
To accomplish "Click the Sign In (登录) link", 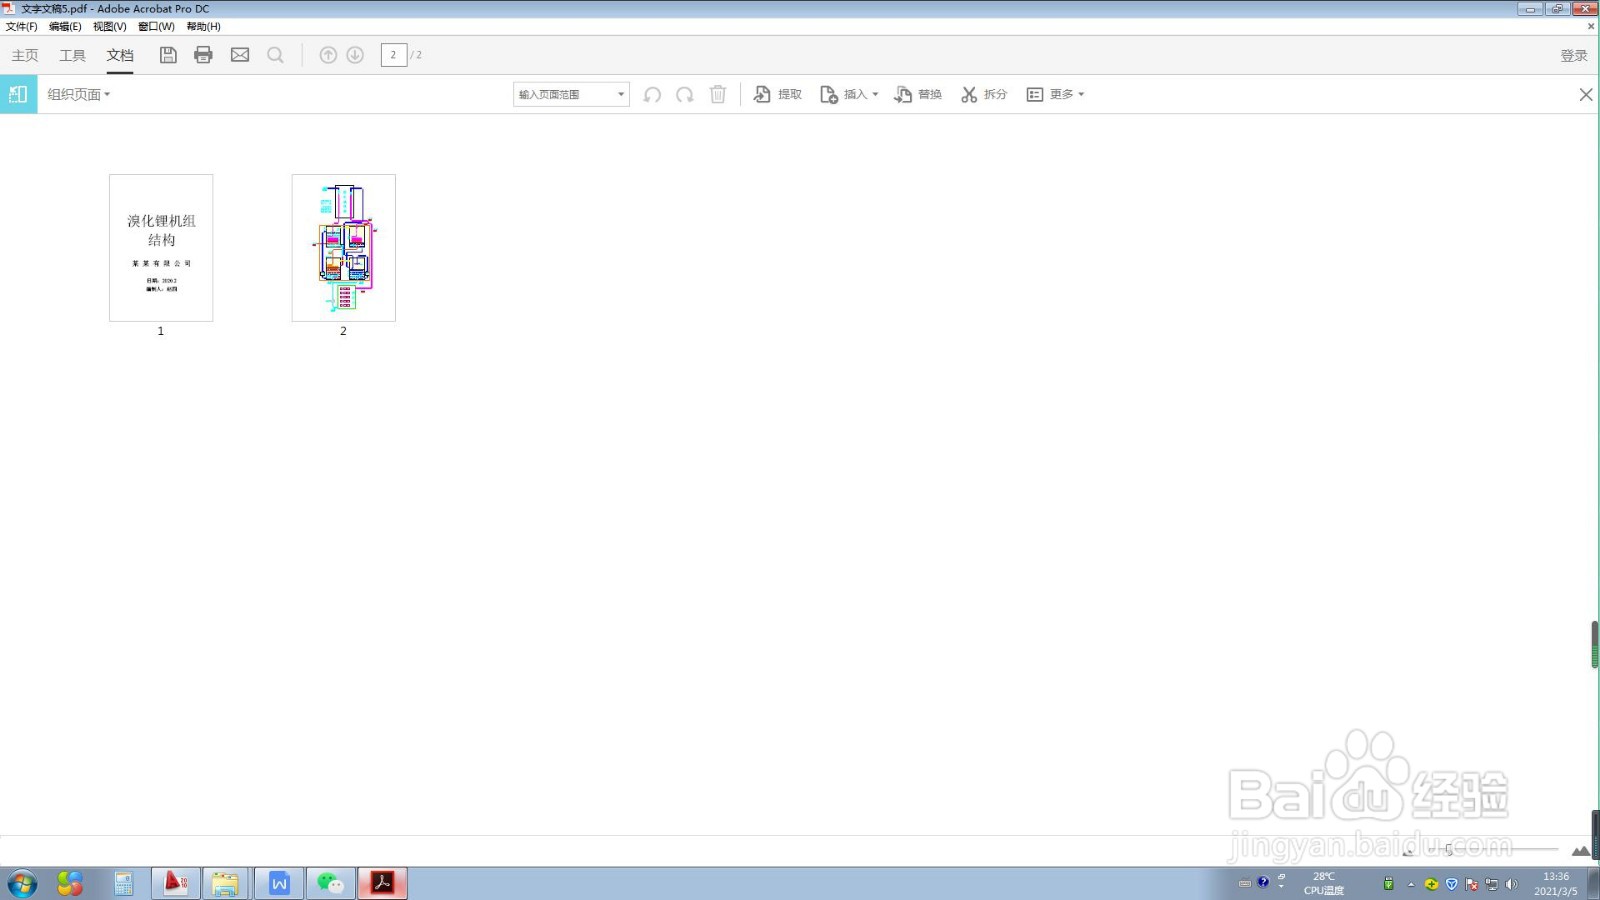I will (x=1574, y=55).
